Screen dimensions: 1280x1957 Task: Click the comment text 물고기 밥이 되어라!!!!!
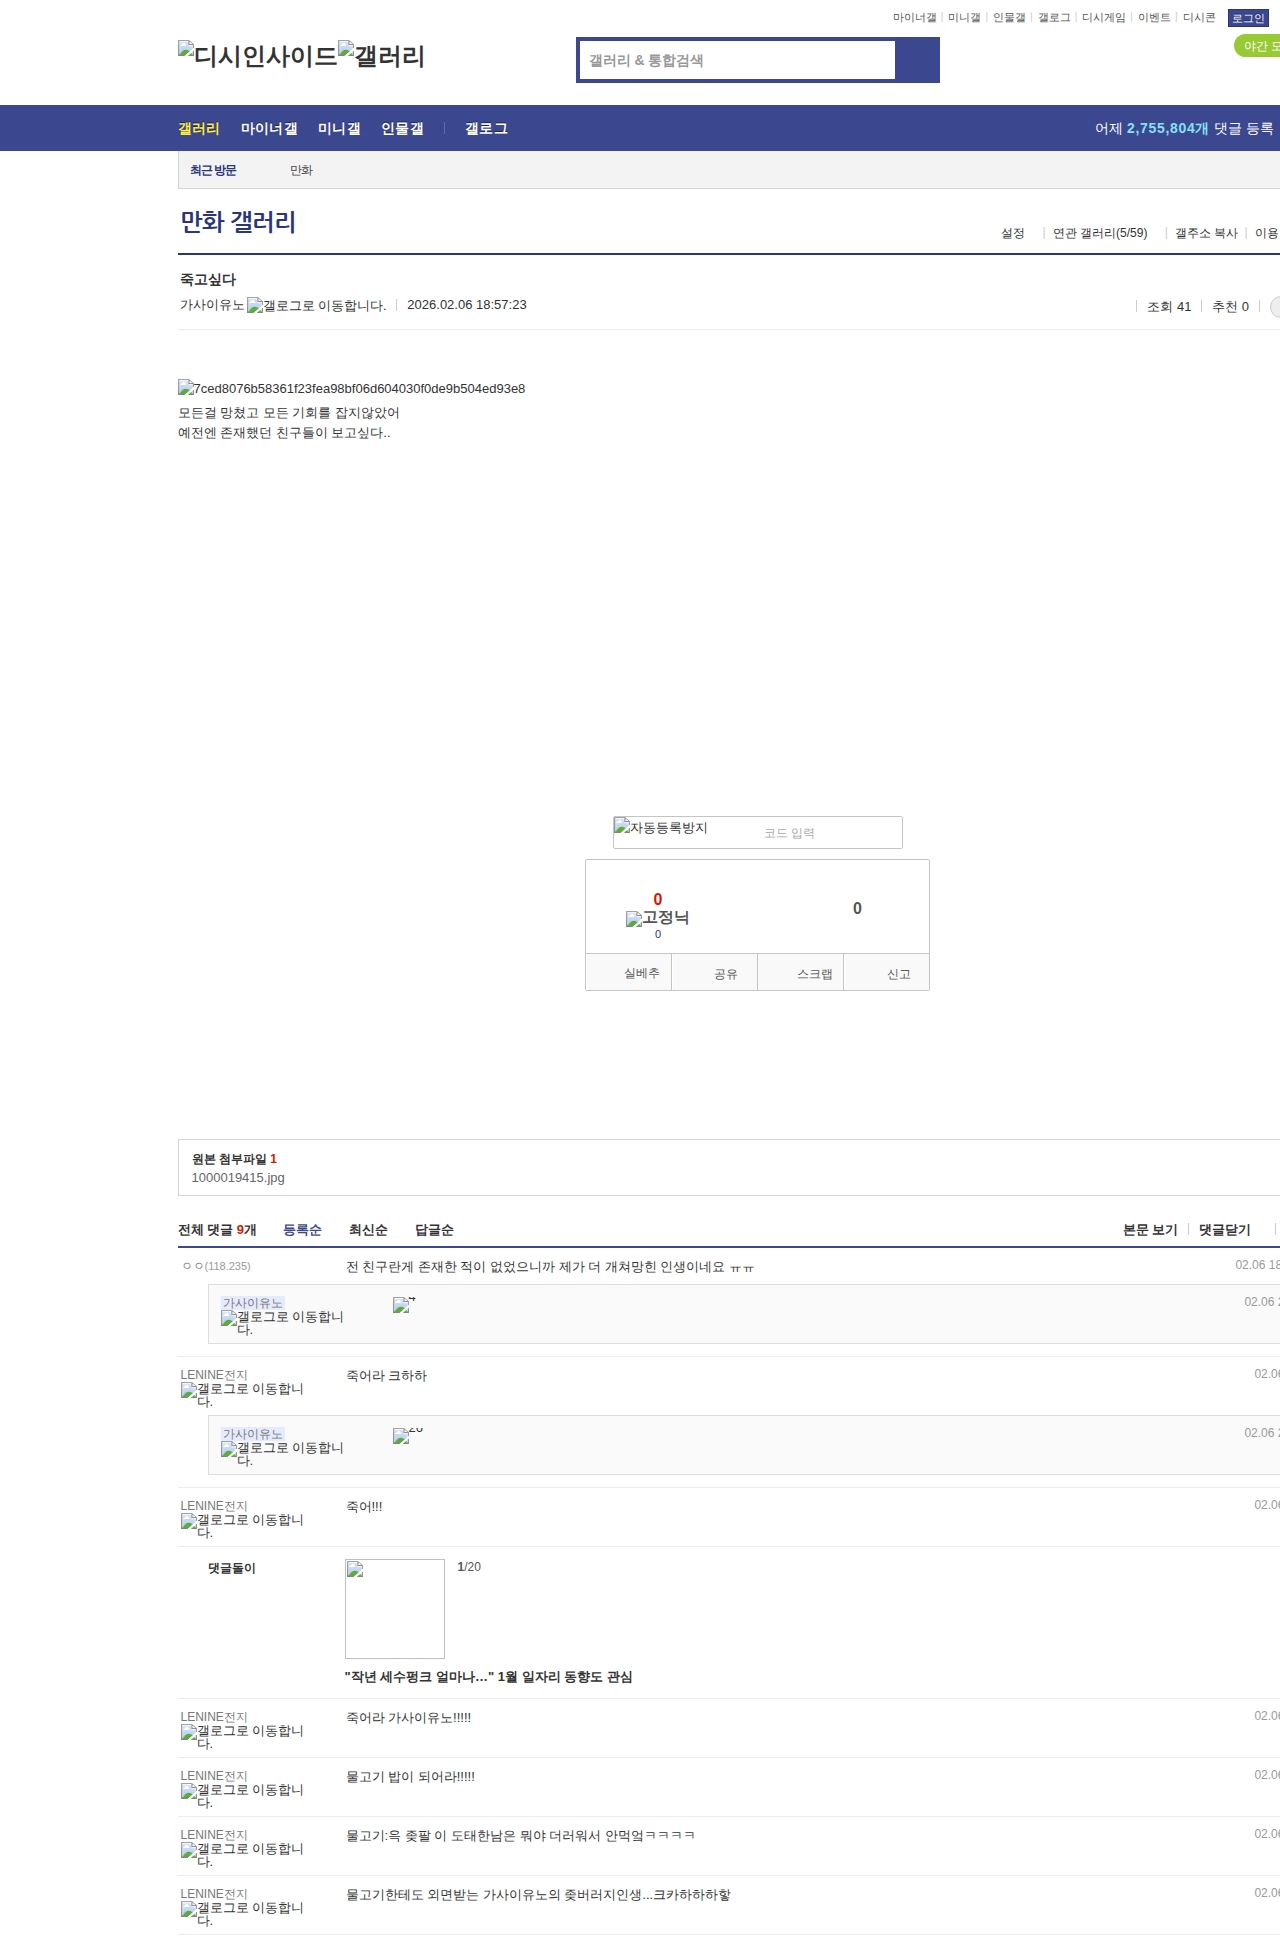click(410, 1777)
